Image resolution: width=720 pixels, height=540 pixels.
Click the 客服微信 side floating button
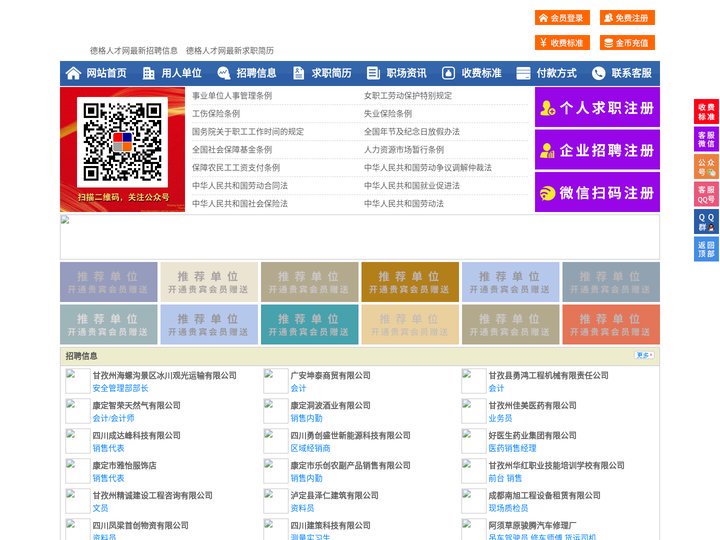pos(706,139)
